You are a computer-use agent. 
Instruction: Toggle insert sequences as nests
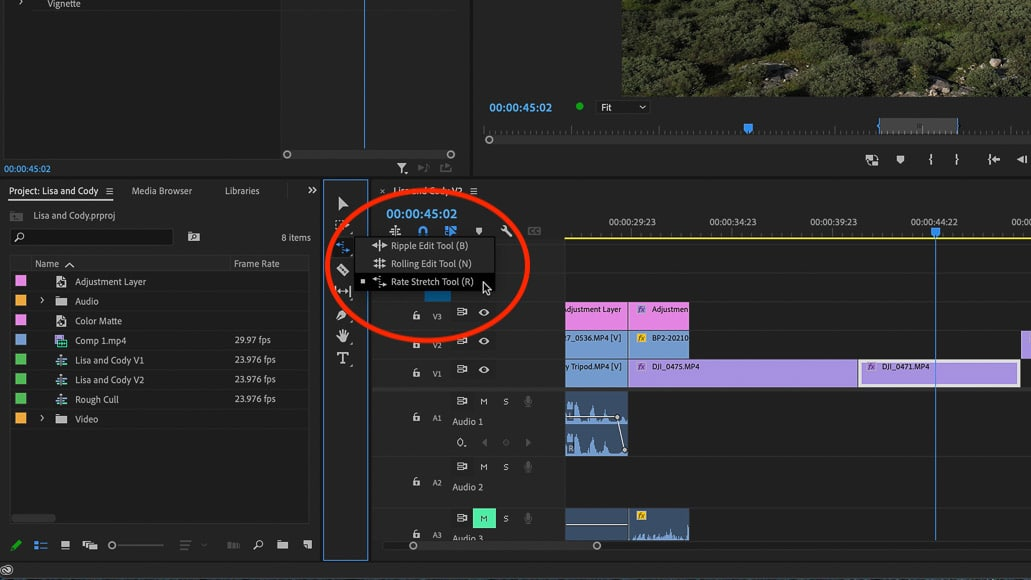(395, 231)
